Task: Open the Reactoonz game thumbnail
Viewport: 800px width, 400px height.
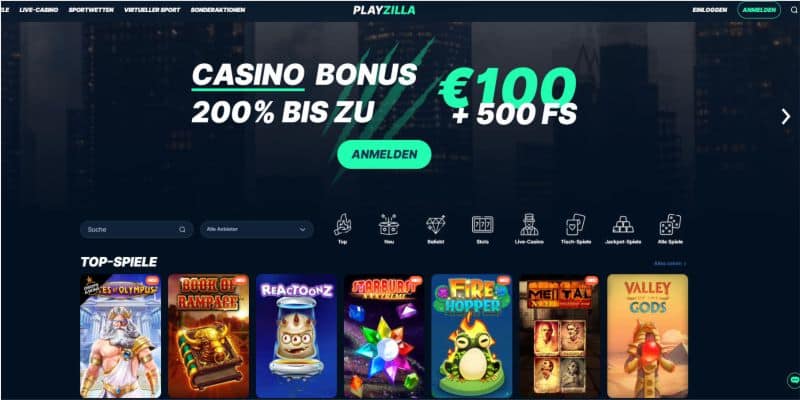Action: point(296,336)
